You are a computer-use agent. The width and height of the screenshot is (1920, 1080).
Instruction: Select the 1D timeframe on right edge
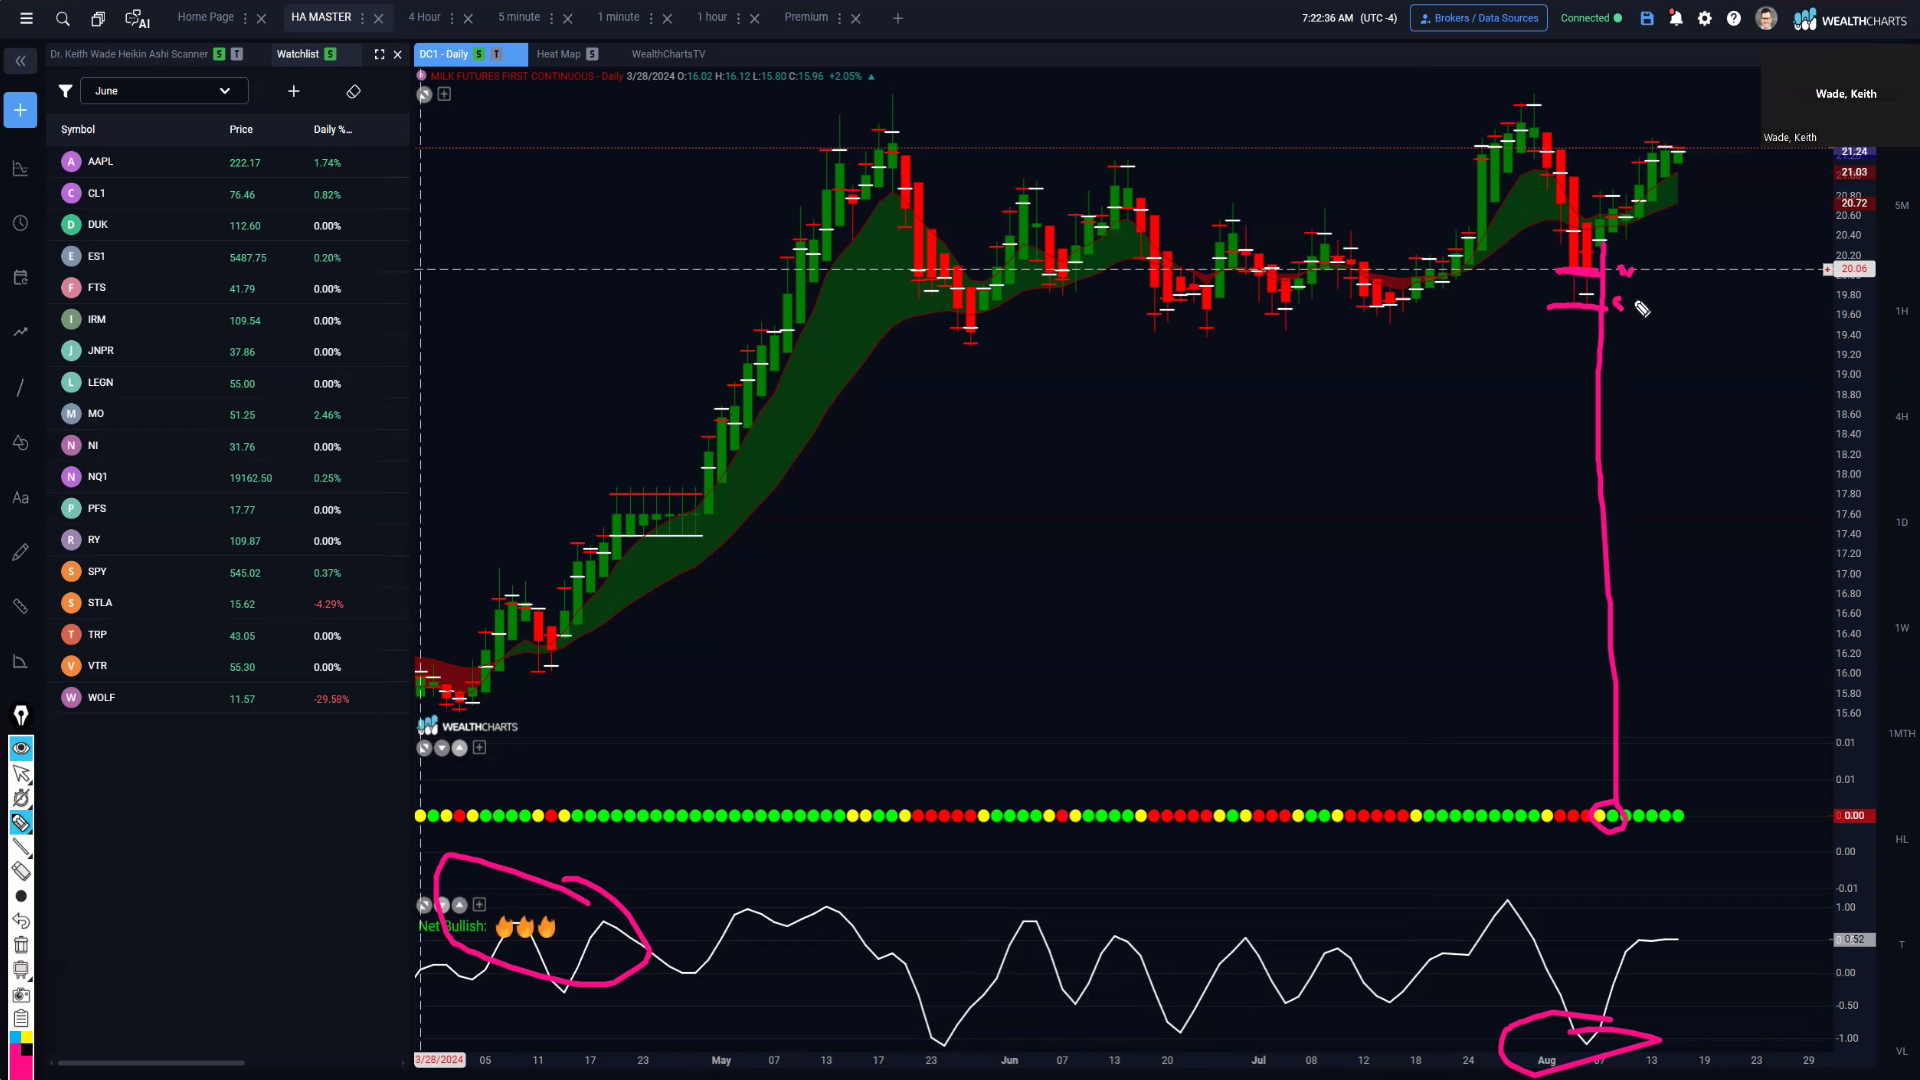click(1902, 522)
